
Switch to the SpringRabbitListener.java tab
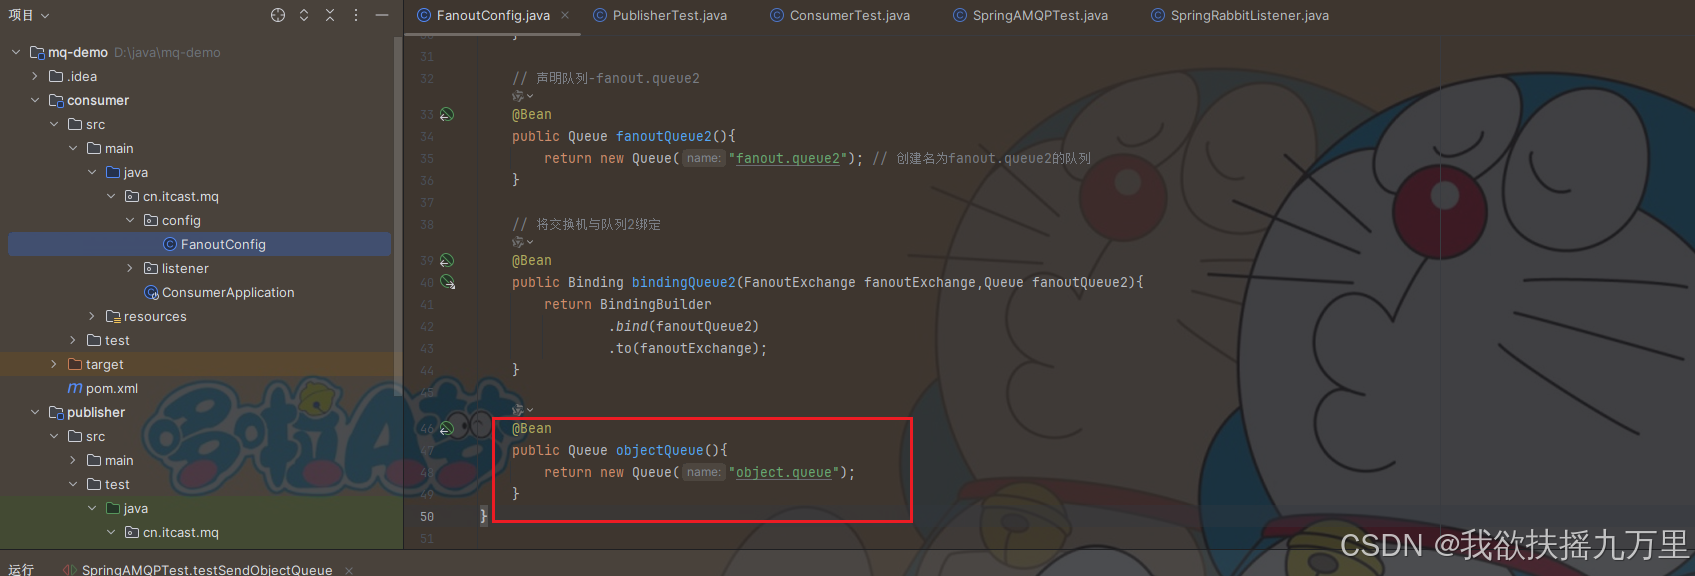point(1240,15)
